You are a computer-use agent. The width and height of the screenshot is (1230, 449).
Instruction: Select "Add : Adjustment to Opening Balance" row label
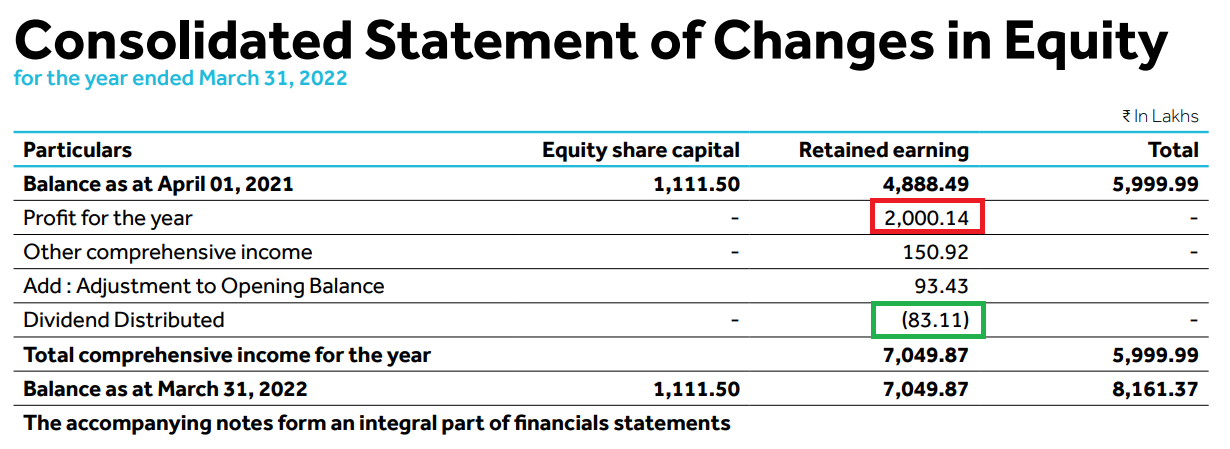[x=203, y=286]
